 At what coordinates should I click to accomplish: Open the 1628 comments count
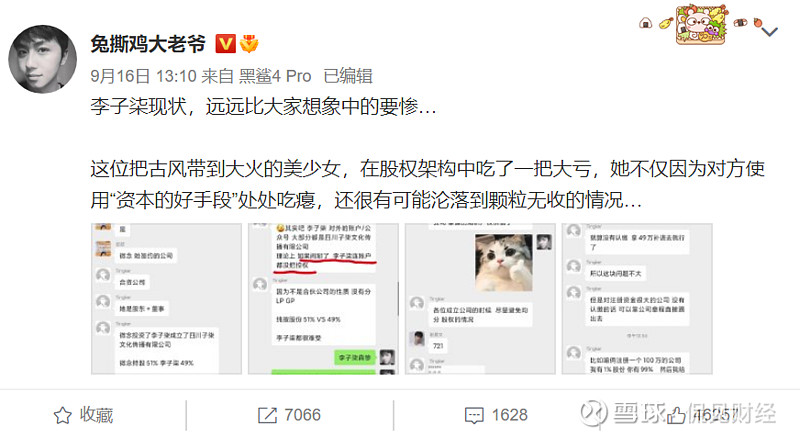point(509,415)
